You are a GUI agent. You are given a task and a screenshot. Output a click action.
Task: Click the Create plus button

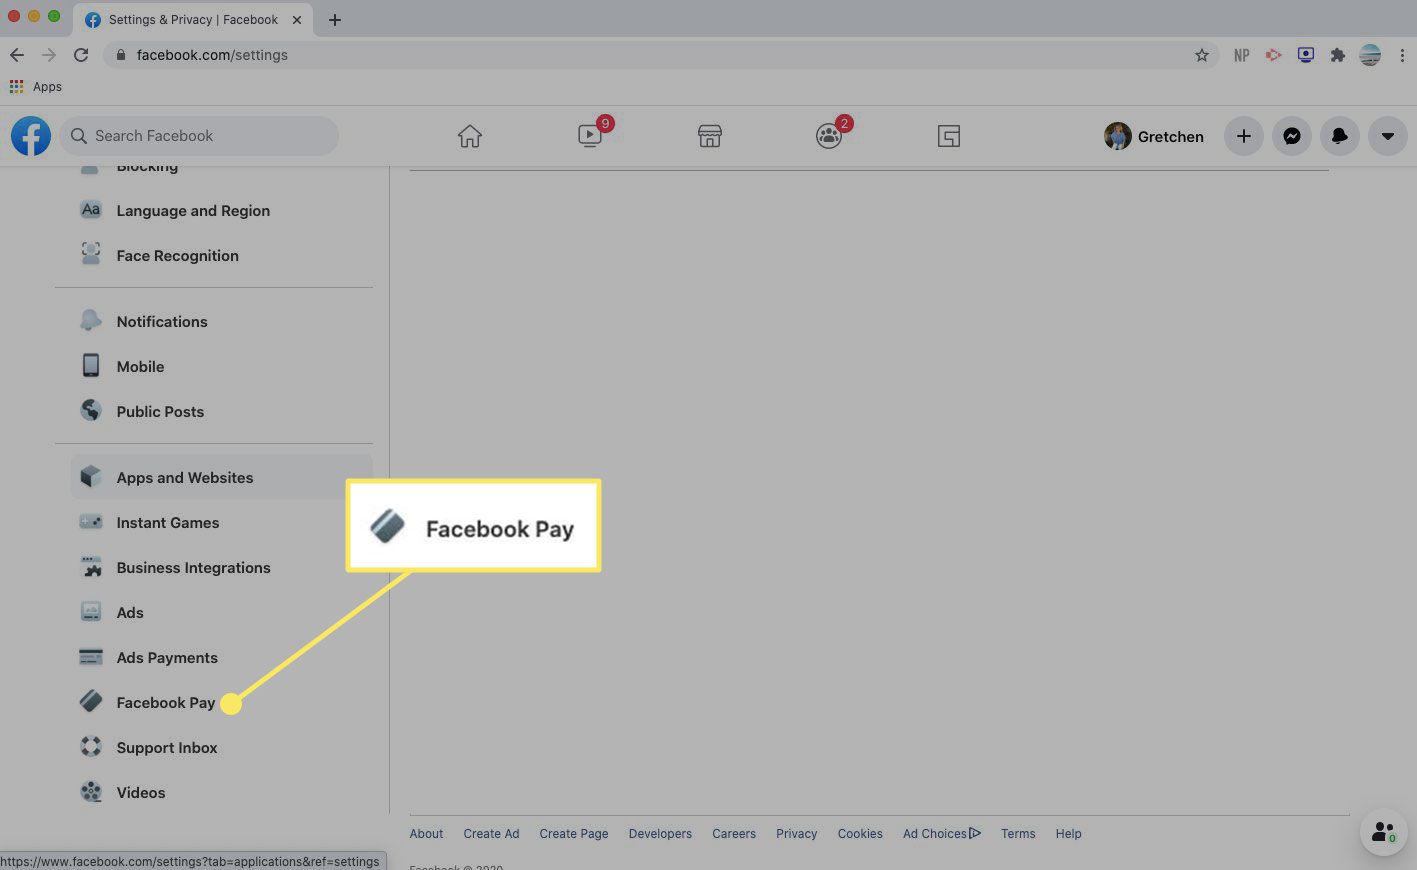(1244, 136)
